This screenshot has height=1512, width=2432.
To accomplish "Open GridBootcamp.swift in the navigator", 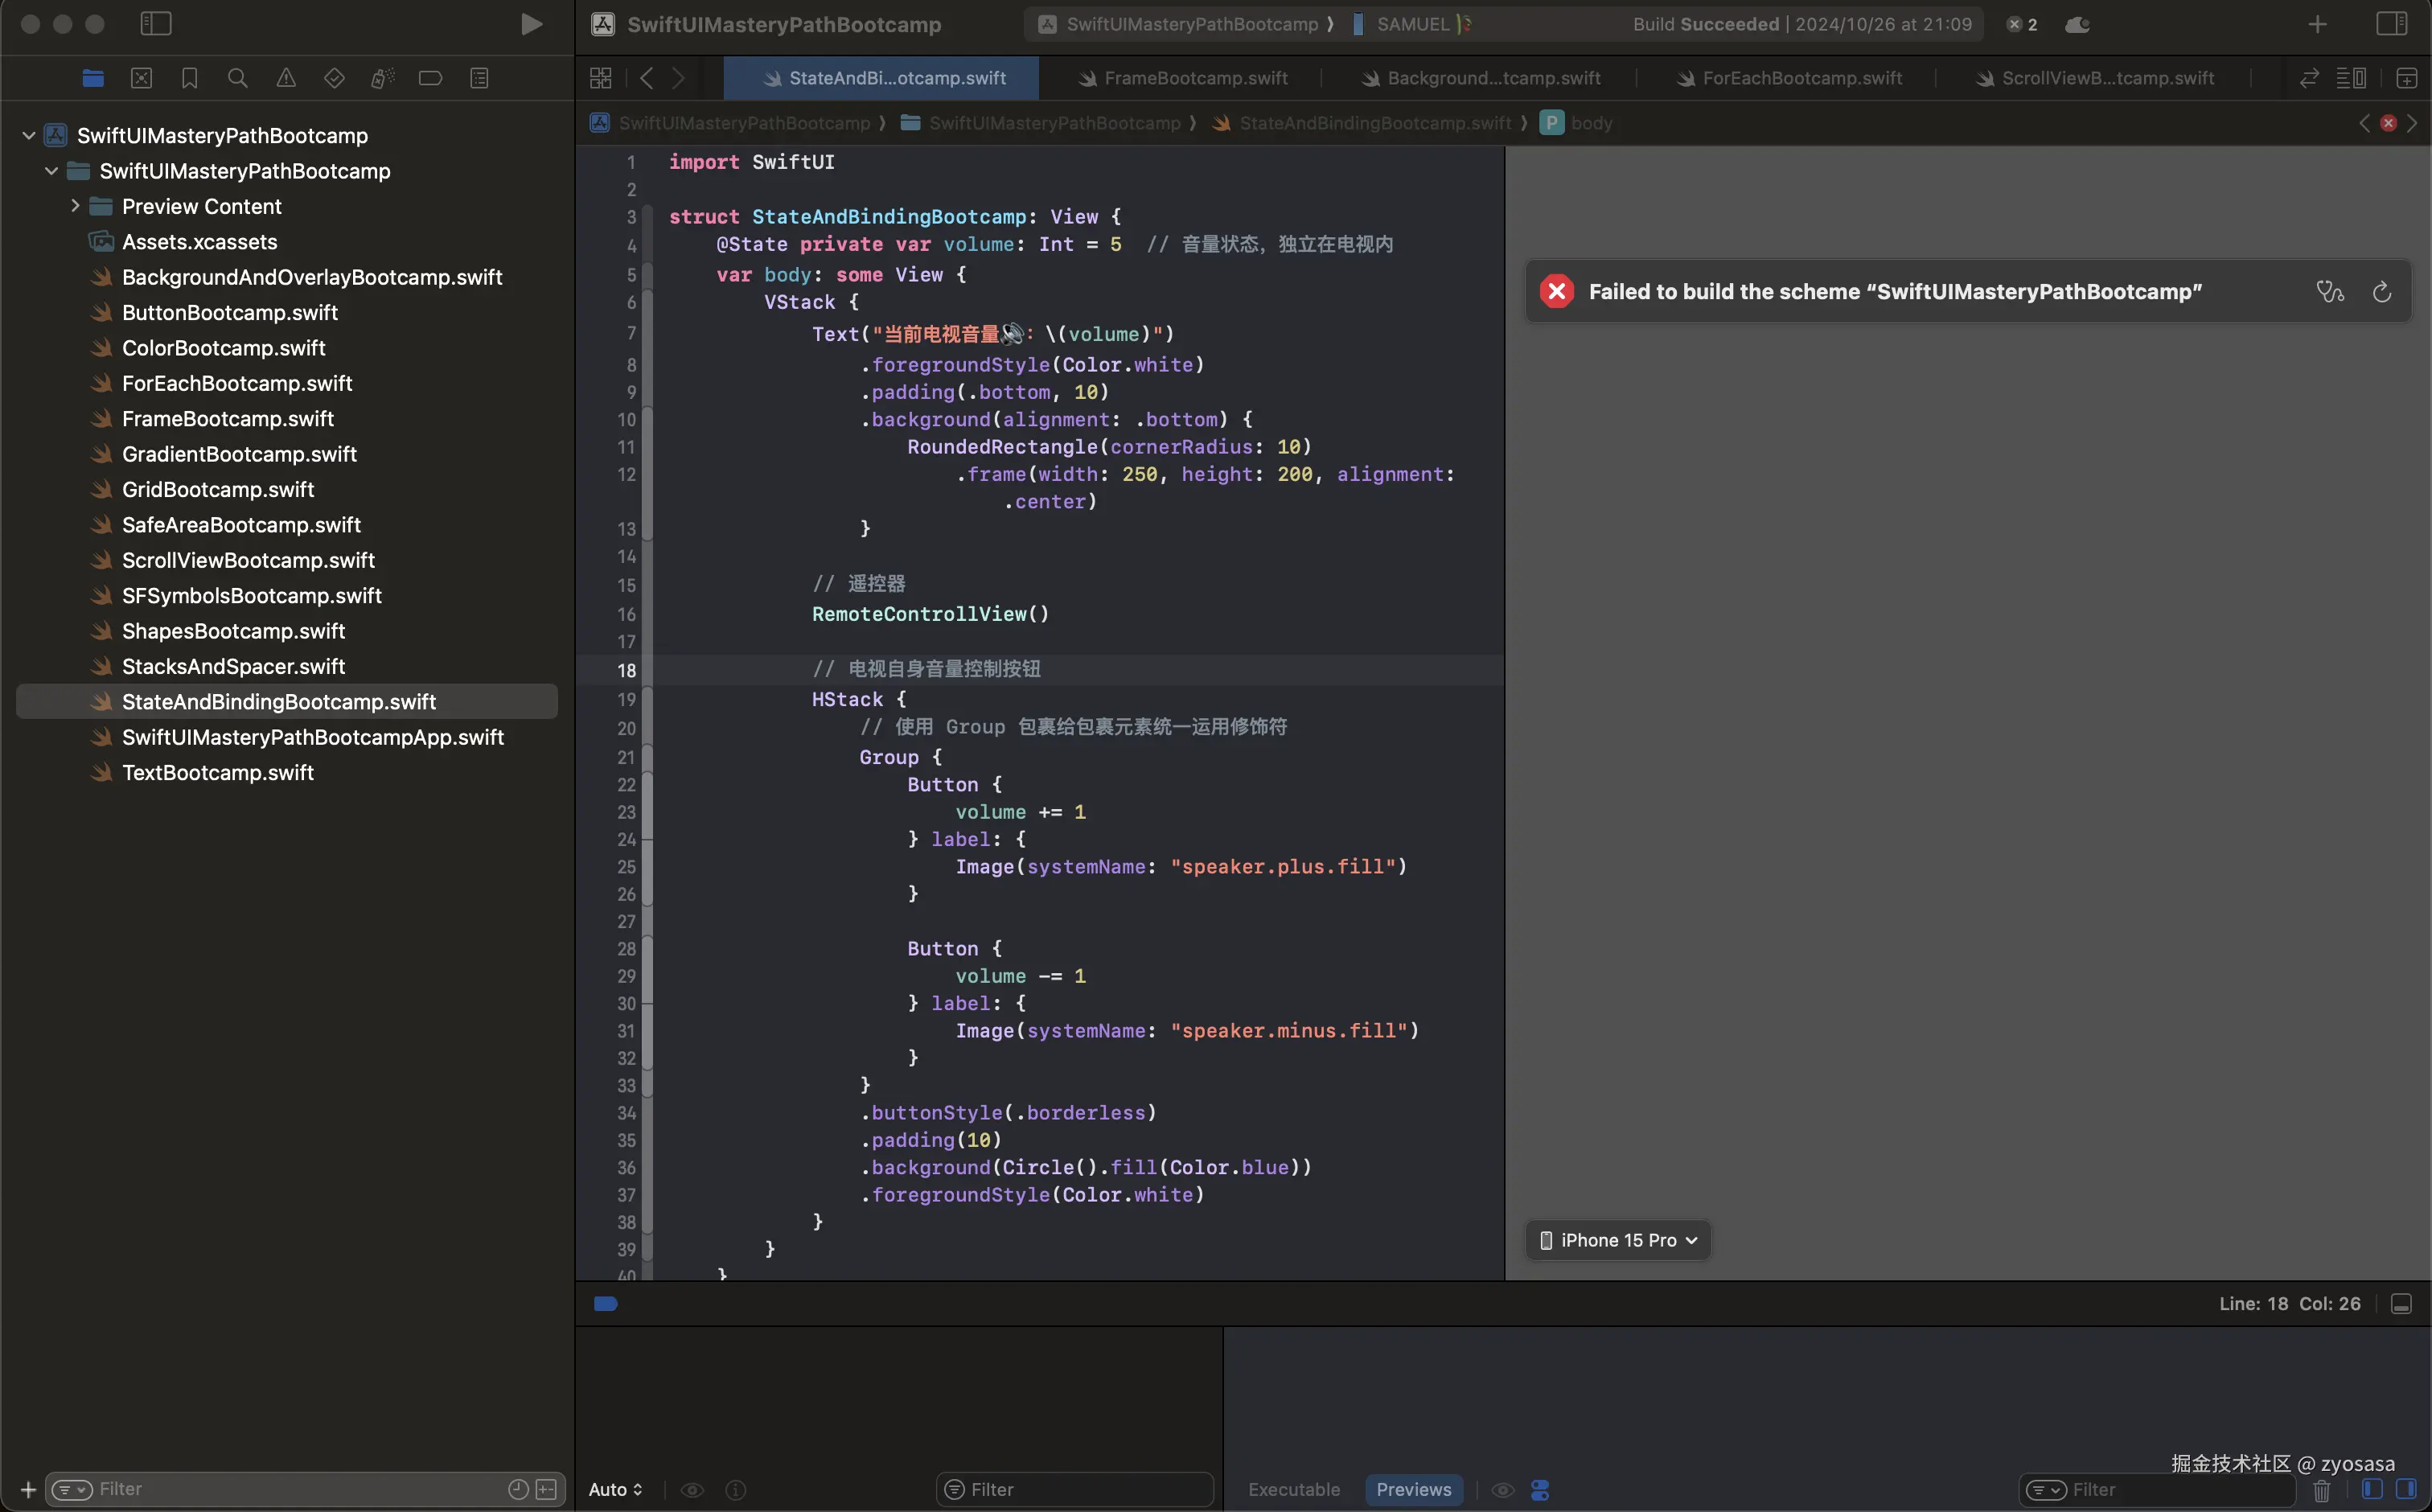I will pos(218,489).
